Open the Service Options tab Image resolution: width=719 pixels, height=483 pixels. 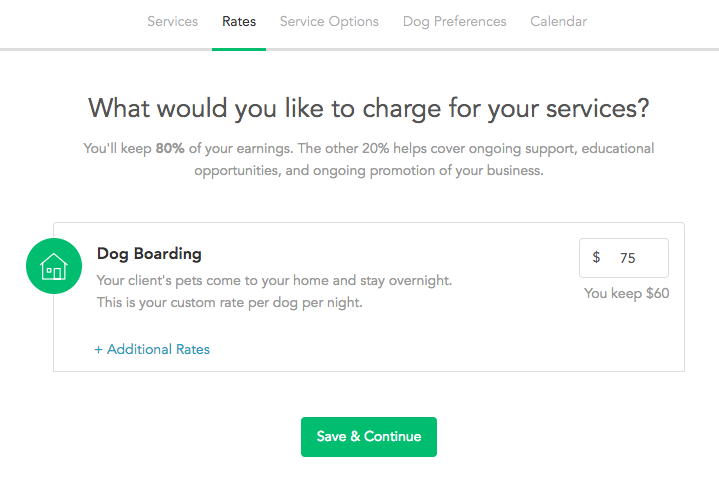329,22
